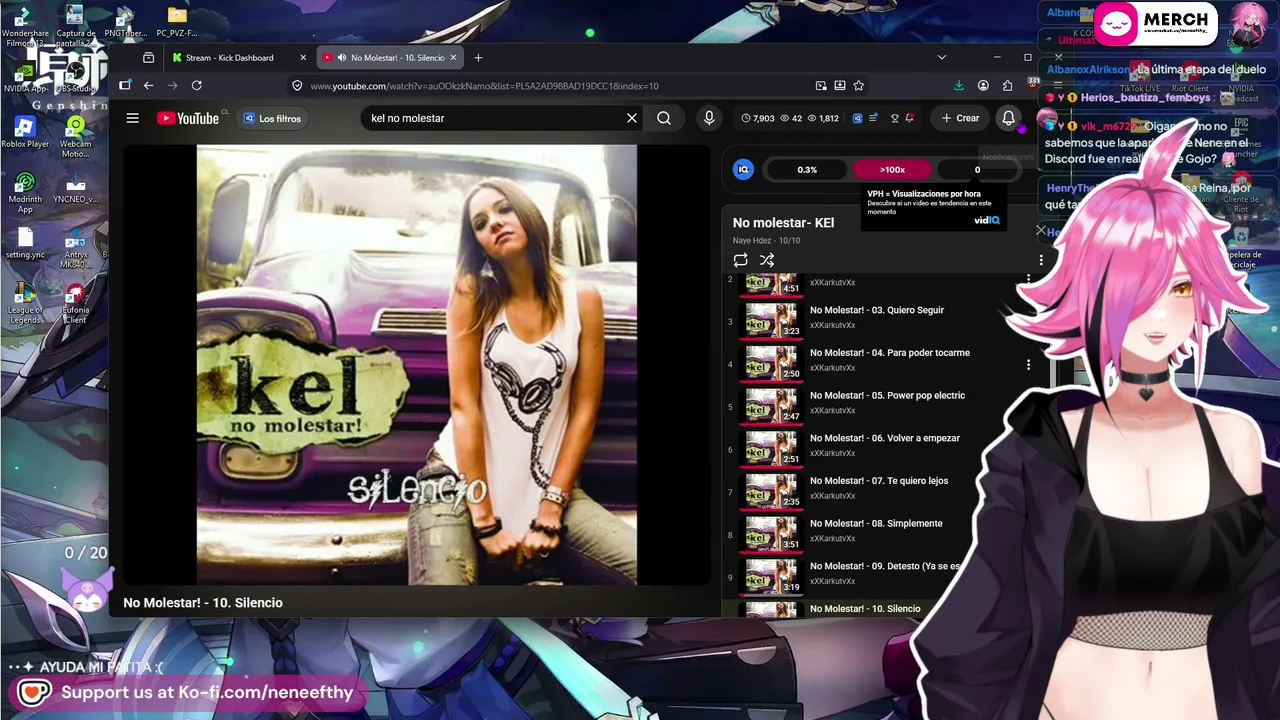Select the 'No Molestar! - 10. Silencio' tab
The image size is (1280, 720).
390,58
